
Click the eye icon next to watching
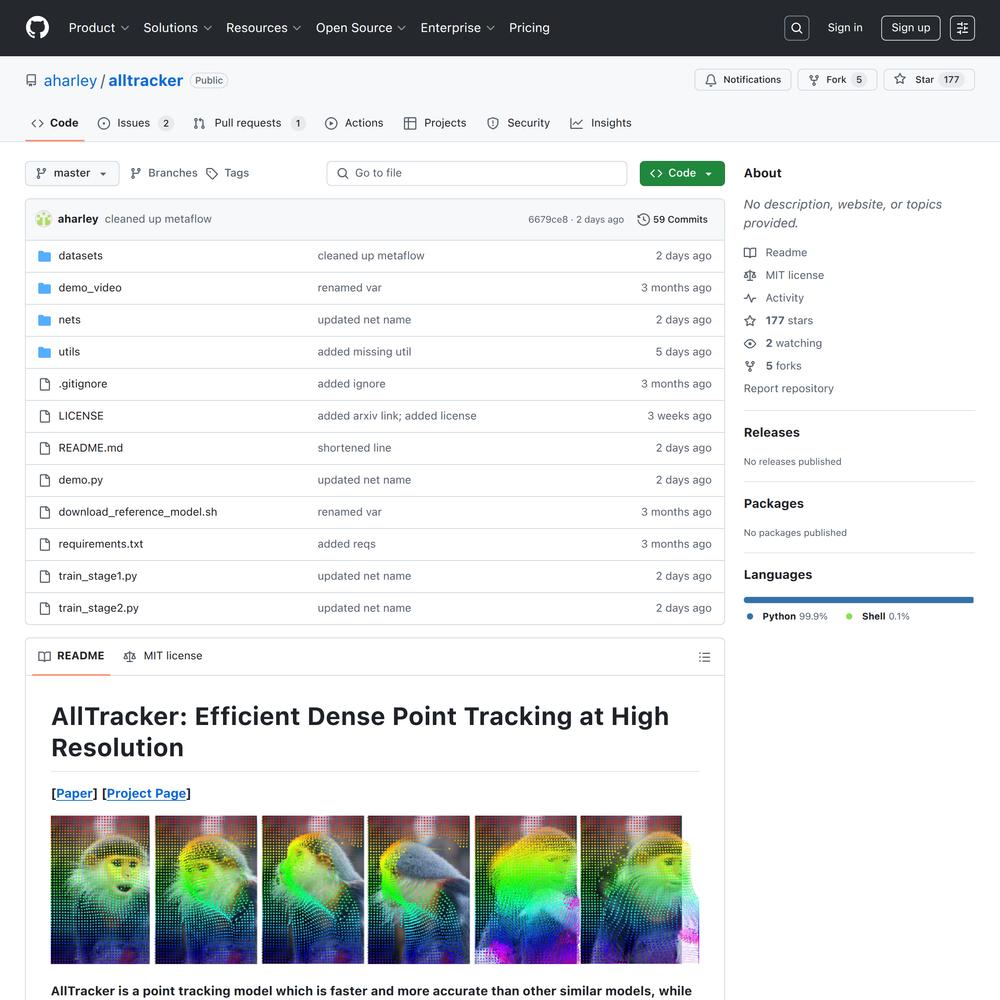[x=750, y=343]
